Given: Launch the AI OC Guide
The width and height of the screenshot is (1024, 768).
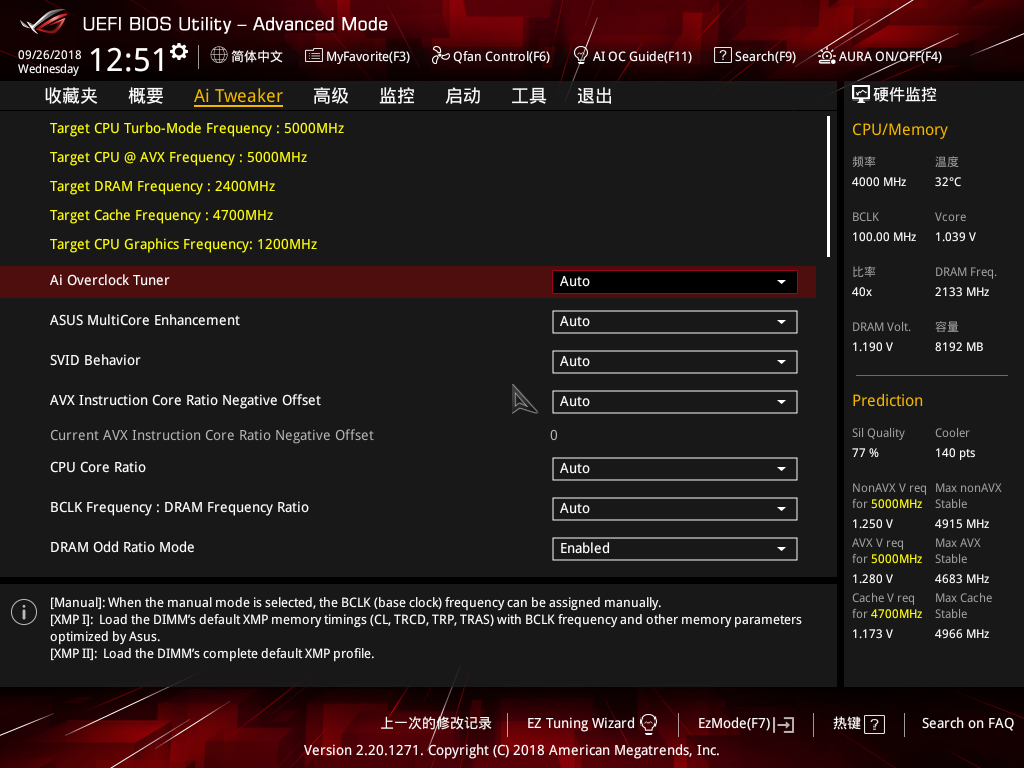Looking at the screenshot, I should (x=632, y=56).
